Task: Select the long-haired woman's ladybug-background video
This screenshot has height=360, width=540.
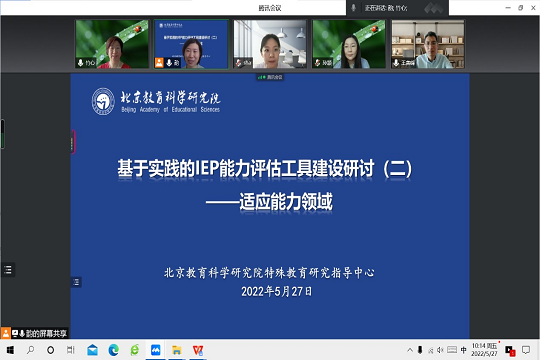Action: [349, 44]
